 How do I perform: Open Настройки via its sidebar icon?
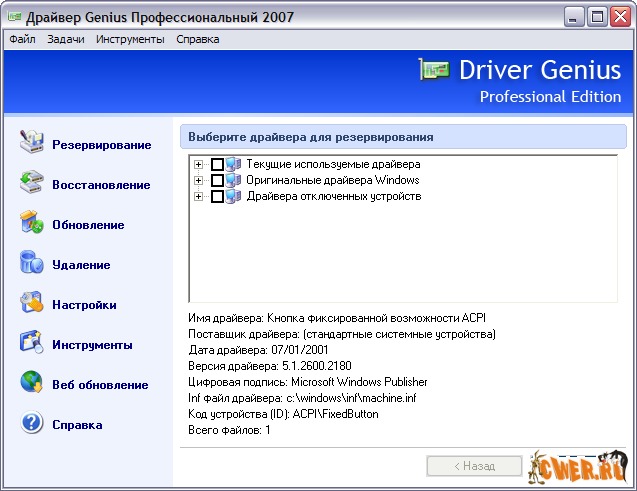pos(32,303)
